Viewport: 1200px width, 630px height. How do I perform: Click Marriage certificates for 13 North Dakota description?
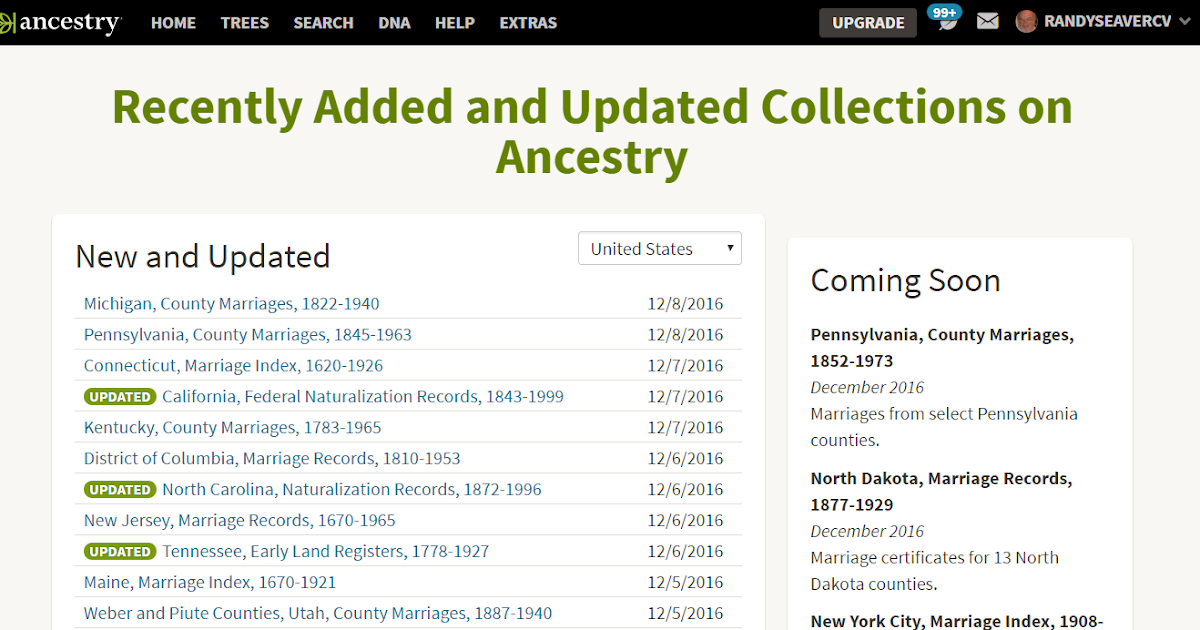[x=935, y=571]
